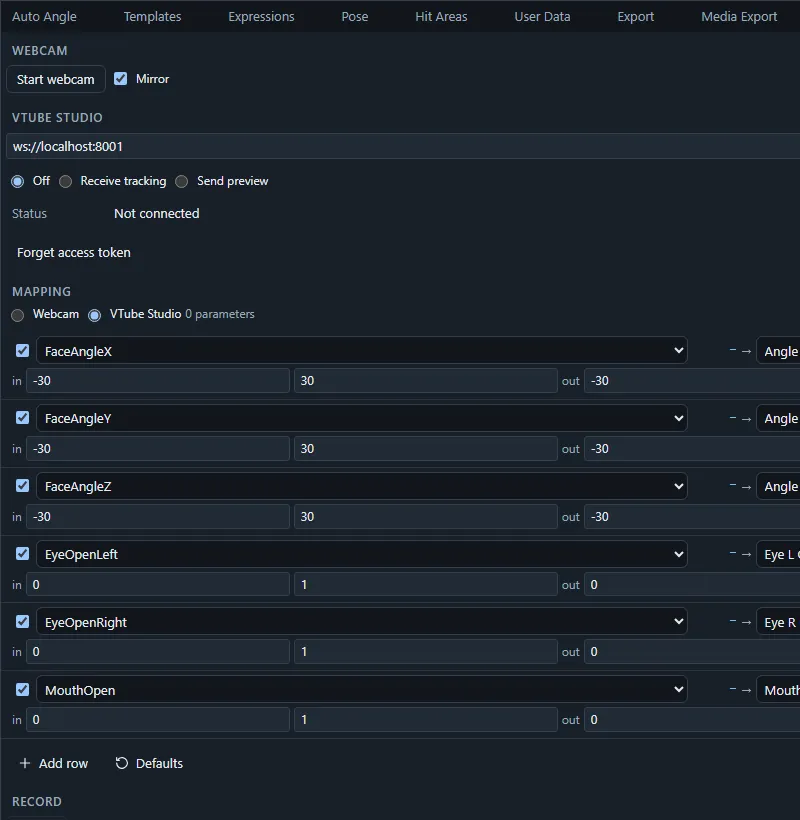Toggle the FaceAngleZ row checkbox

22,485
